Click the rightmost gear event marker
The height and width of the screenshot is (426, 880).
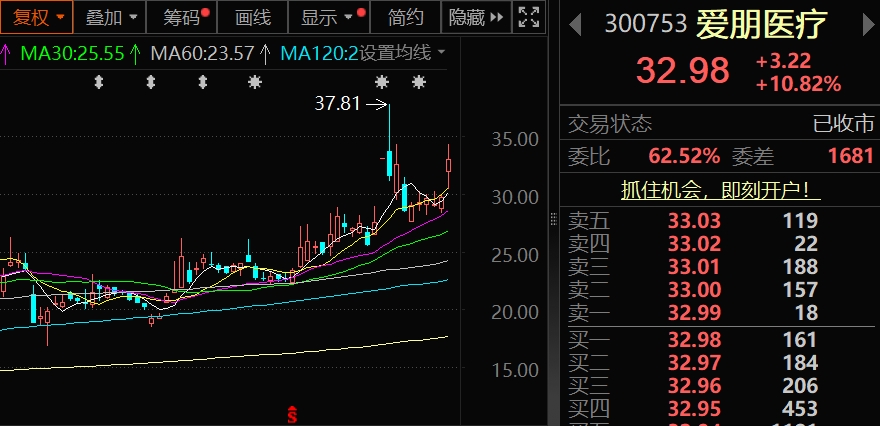[417, 82]
